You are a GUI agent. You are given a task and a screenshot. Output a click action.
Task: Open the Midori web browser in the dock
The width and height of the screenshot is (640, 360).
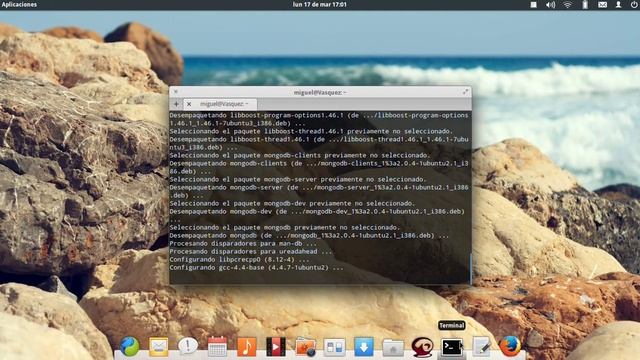point(130,347)
